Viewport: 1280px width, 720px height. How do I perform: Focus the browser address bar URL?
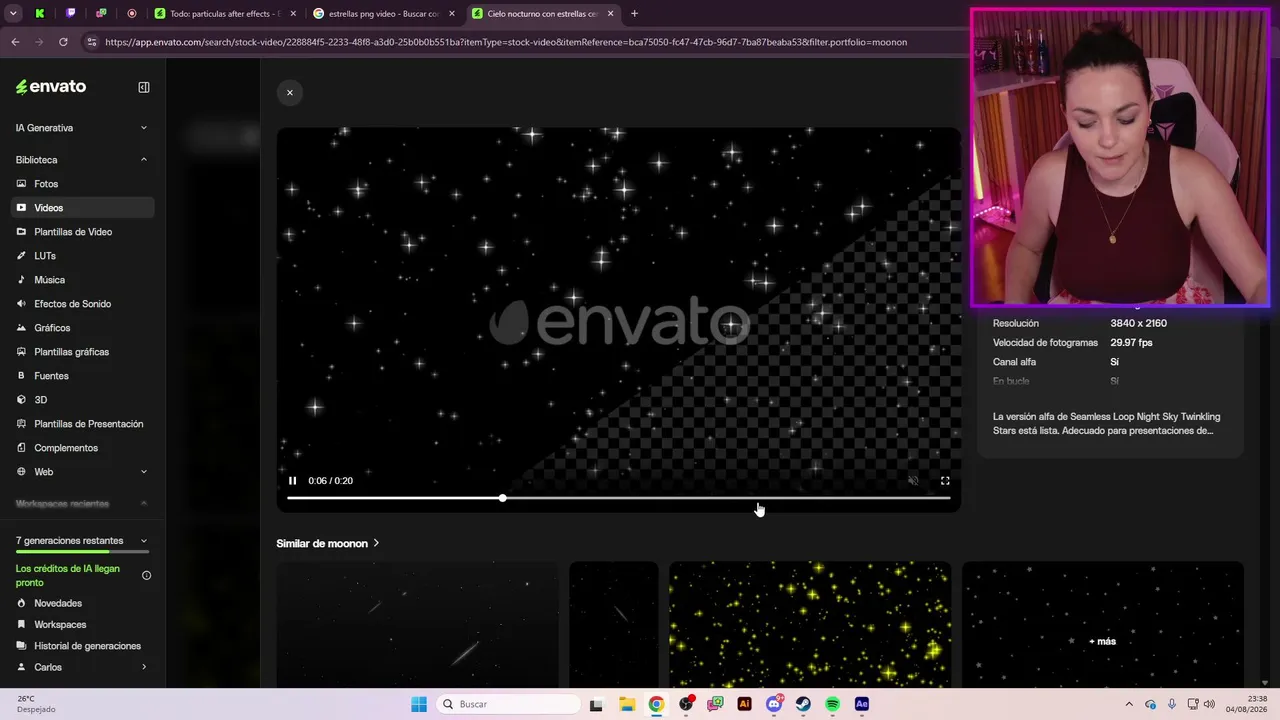pos(506,42)
